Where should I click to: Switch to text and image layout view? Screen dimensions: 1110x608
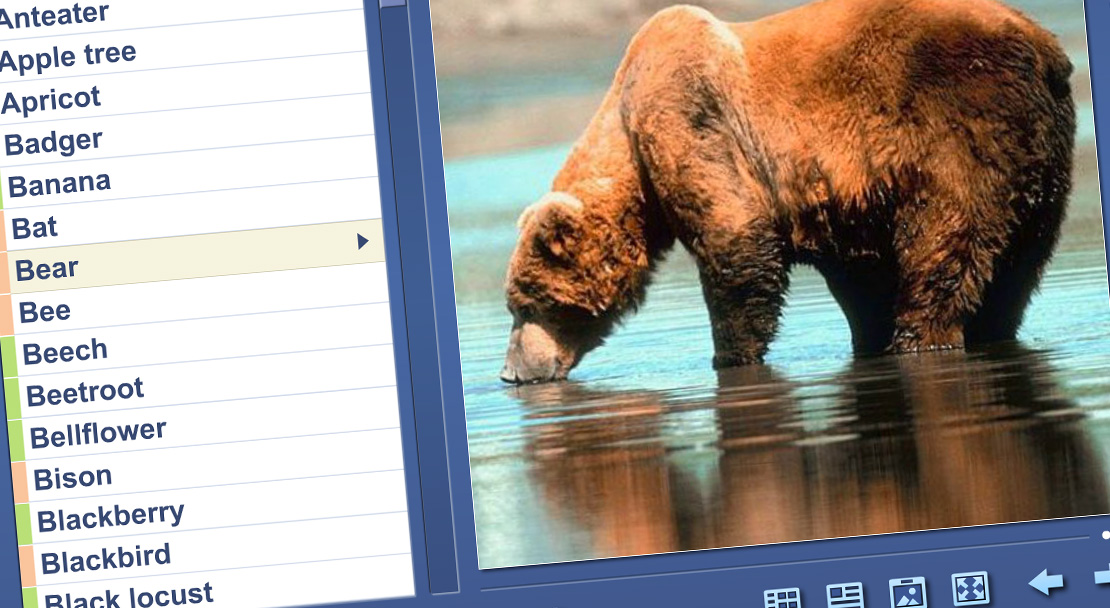pyautogui.click(x=845, y=595)
